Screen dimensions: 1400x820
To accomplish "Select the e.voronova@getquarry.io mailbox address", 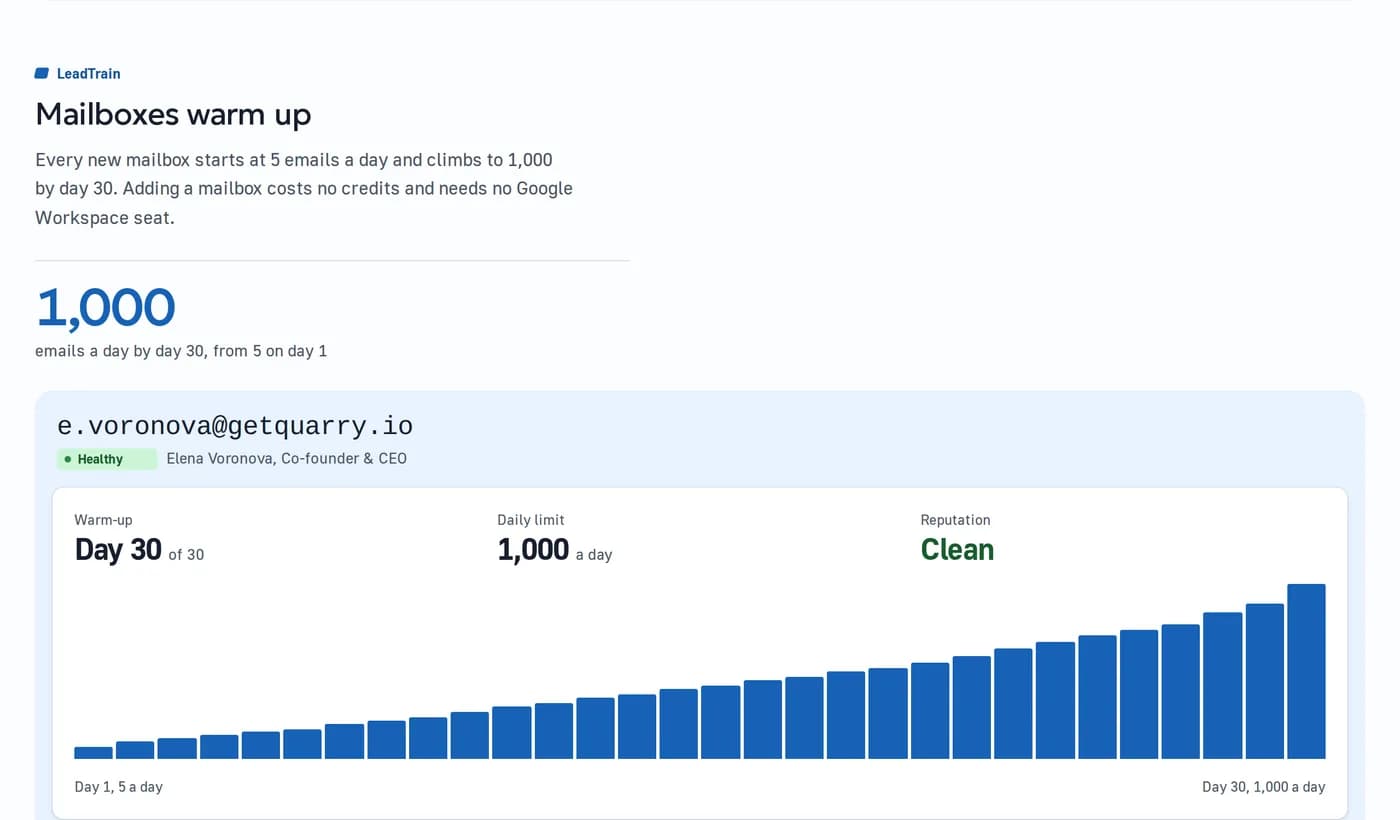I will [x=235, y=426].
